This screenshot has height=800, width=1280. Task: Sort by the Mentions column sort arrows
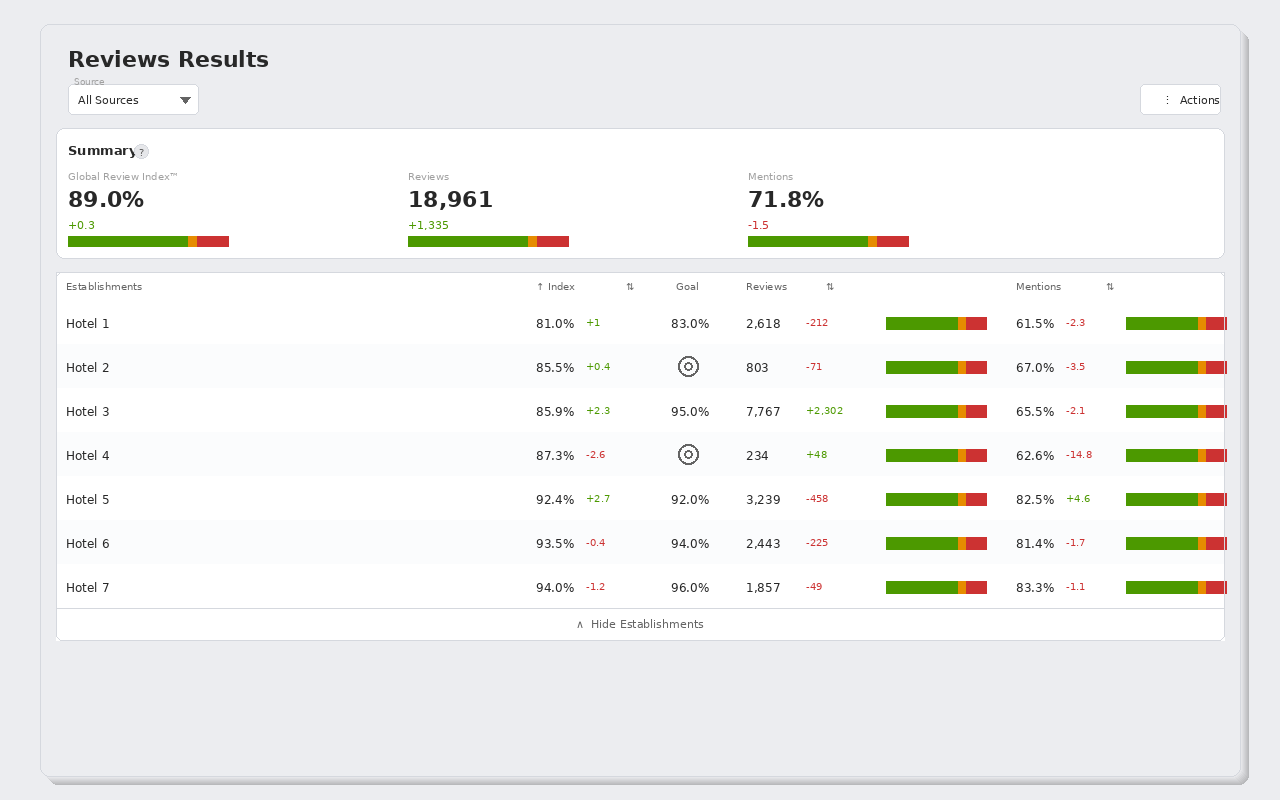(x=1110, y=287)
